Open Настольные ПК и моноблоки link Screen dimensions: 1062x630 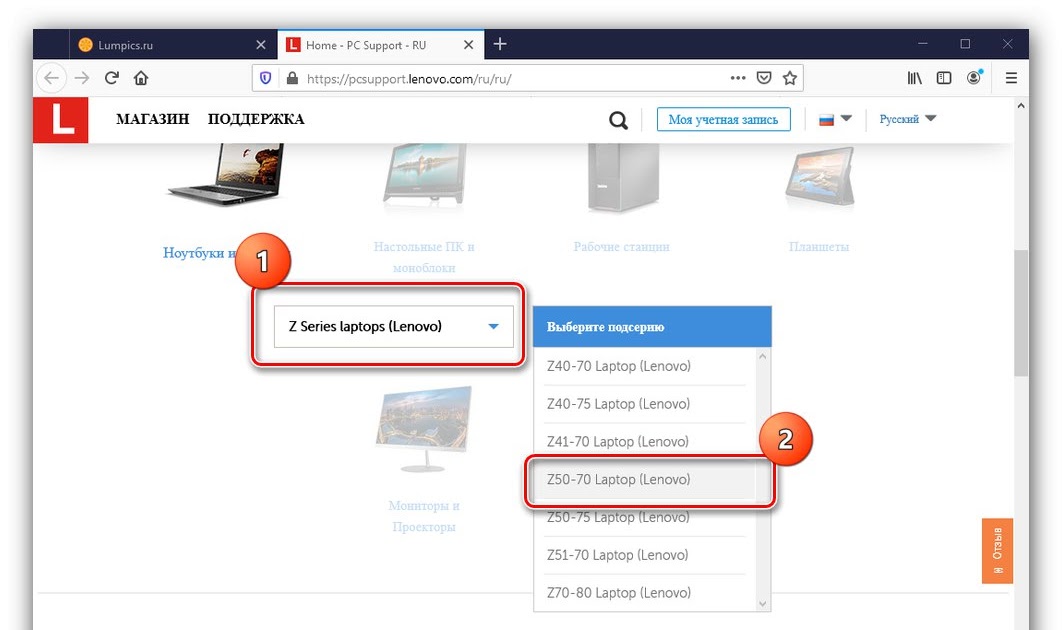[424, 257]
